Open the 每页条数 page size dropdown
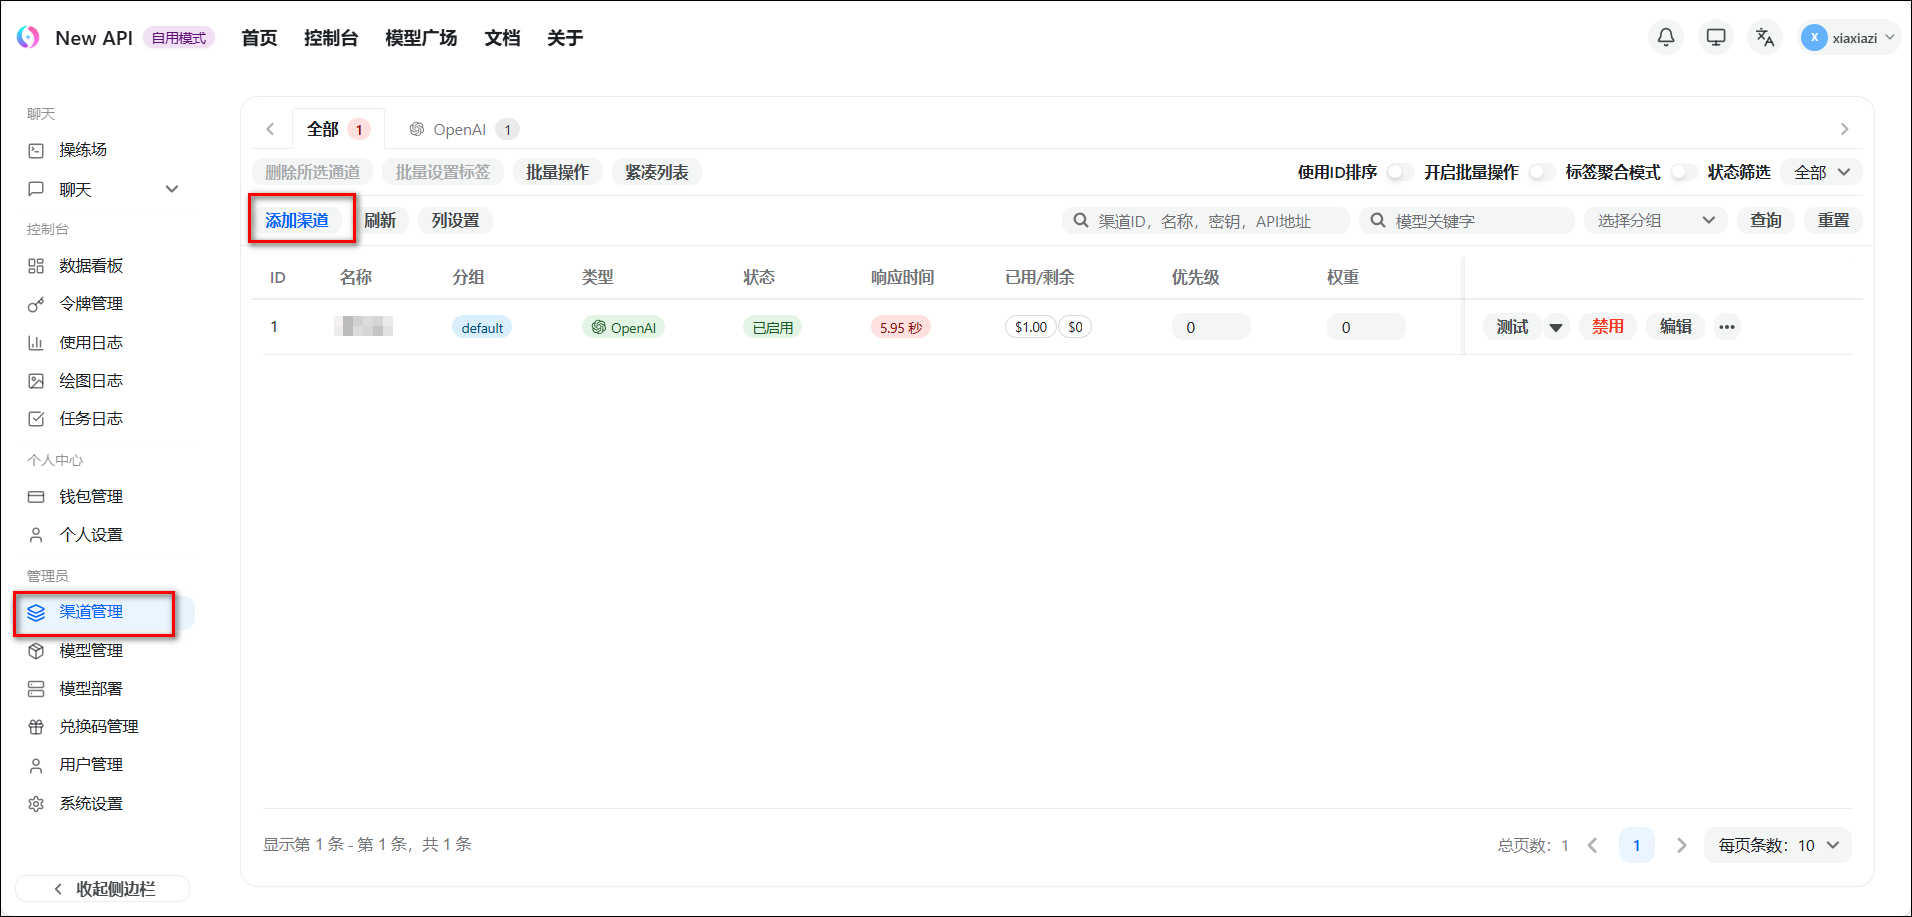Image resolution: width=1912 pixels, height=917 pixels. 1778,845
